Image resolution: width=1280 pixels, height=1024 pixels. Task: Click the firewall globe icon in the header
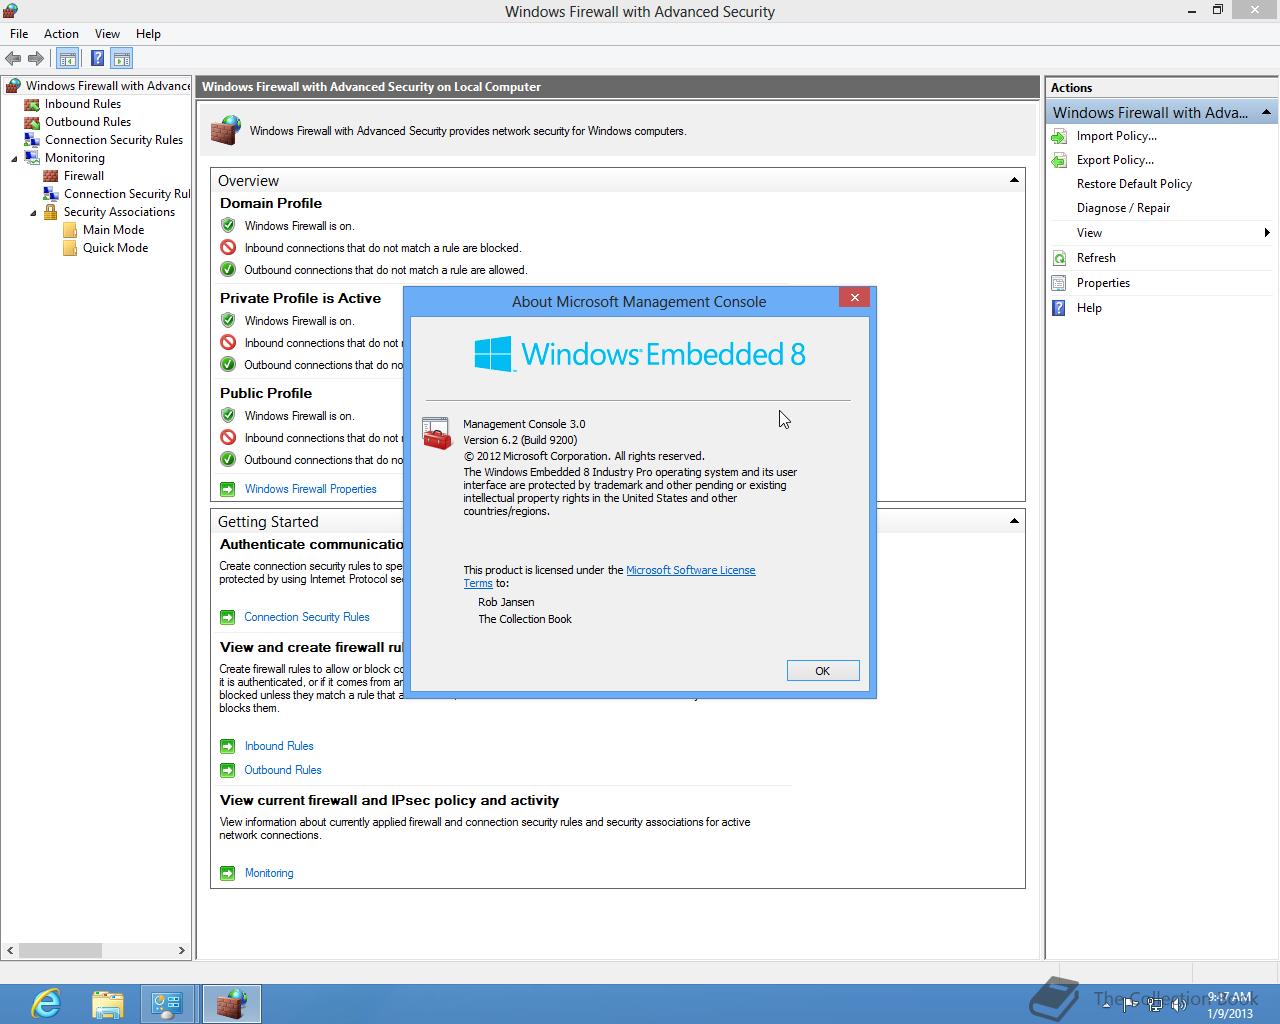(226, 130)
